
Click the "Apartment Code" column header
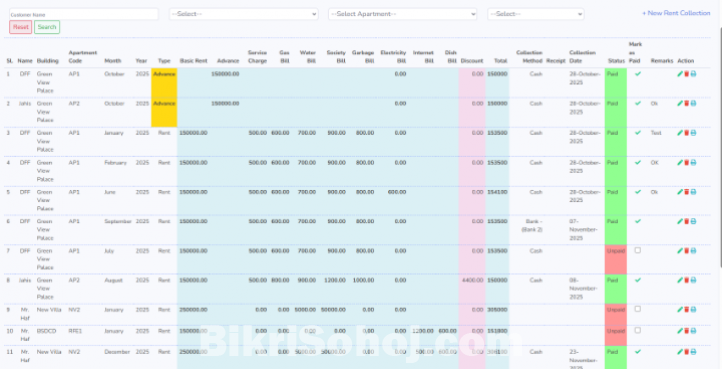tap(83, 57)
